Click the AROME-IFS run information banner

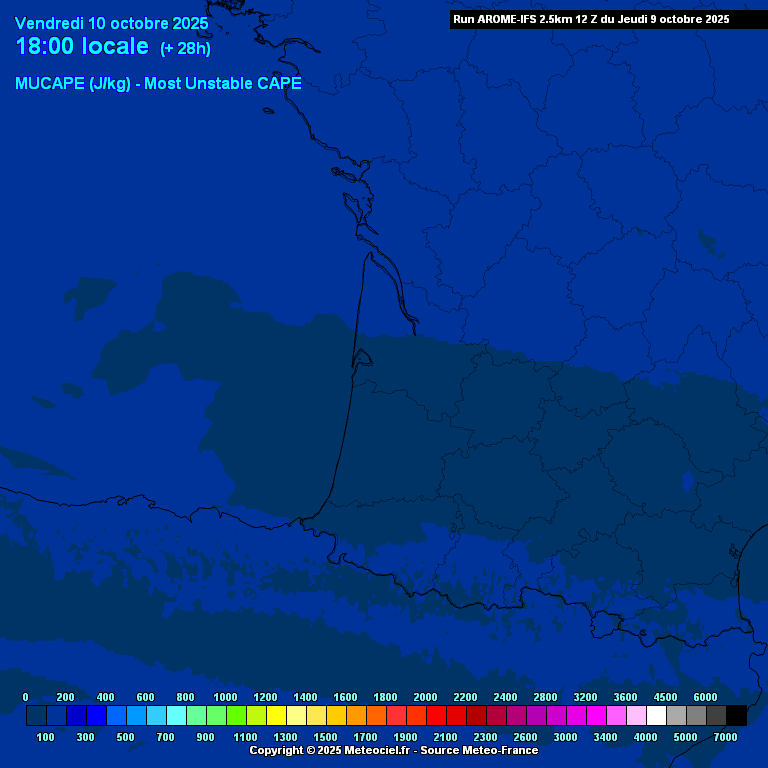(x=591, y=19)
